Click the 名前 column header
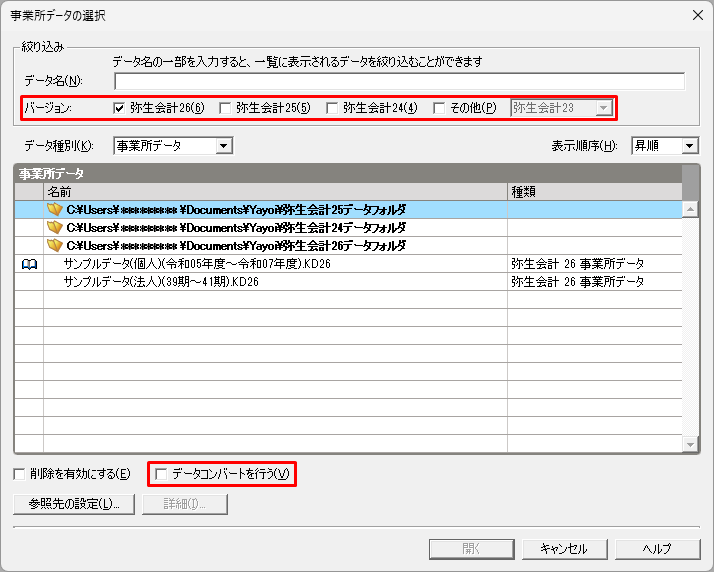714x572 pixels. [x=275, y=191]
